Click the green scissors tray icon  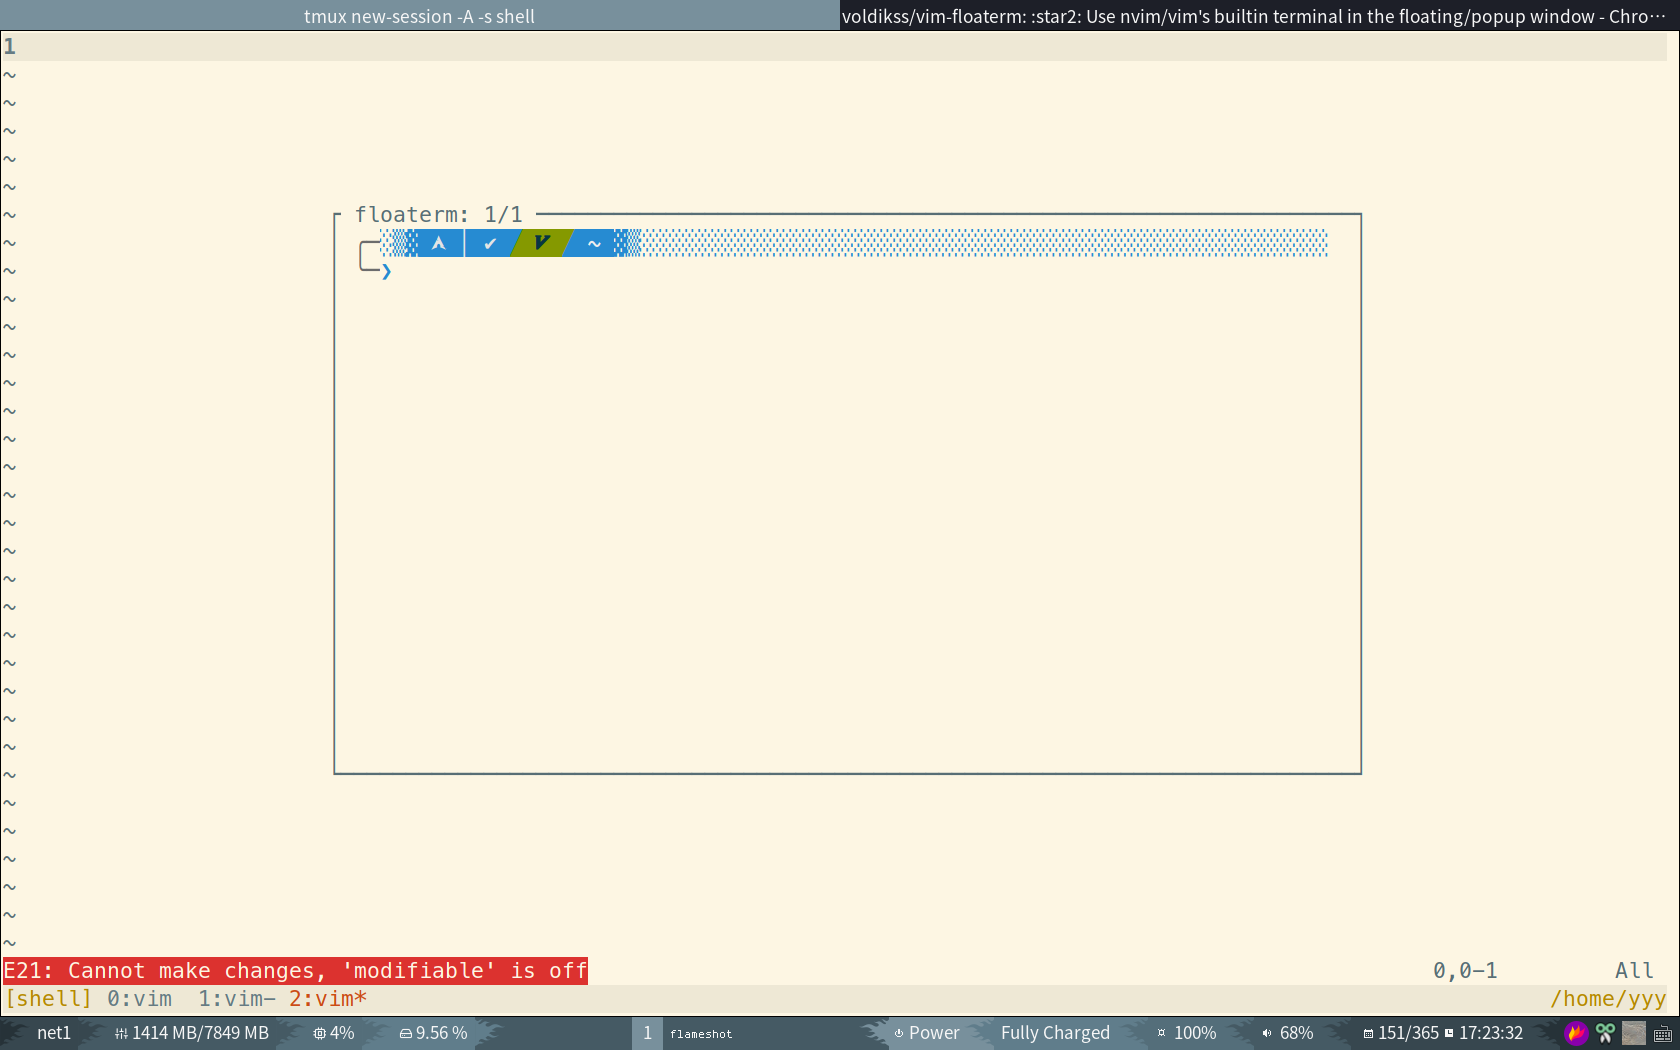(x=1605, y=1033)
